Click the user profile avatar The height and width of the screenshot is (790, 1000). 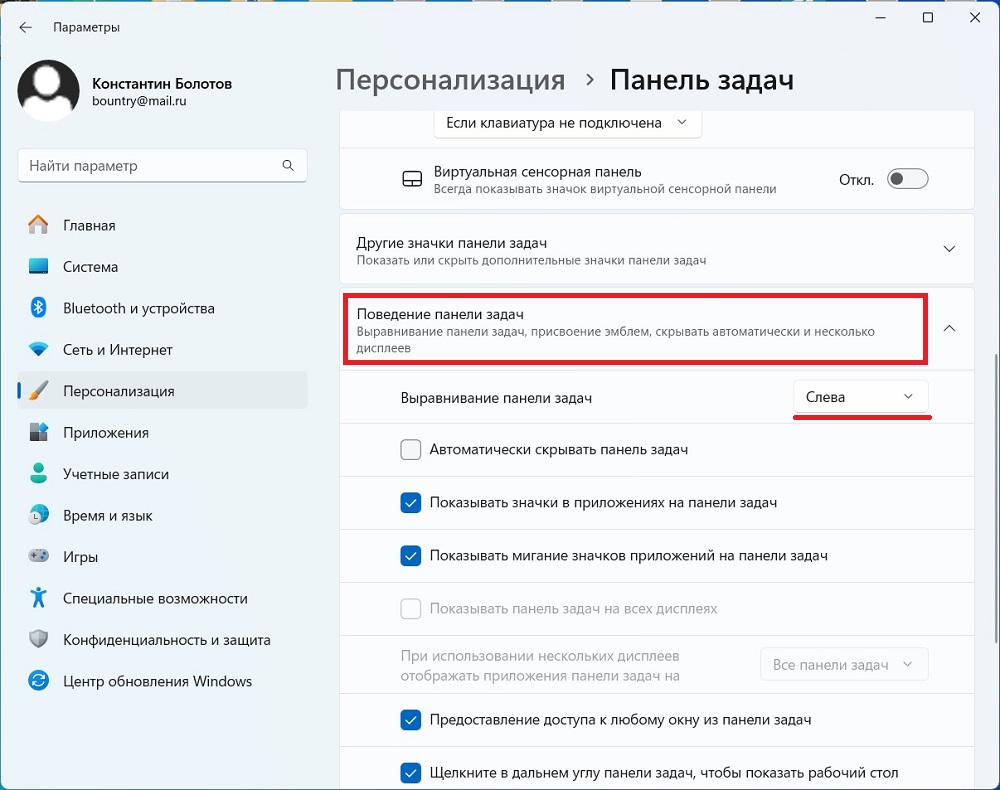[48, 91]
